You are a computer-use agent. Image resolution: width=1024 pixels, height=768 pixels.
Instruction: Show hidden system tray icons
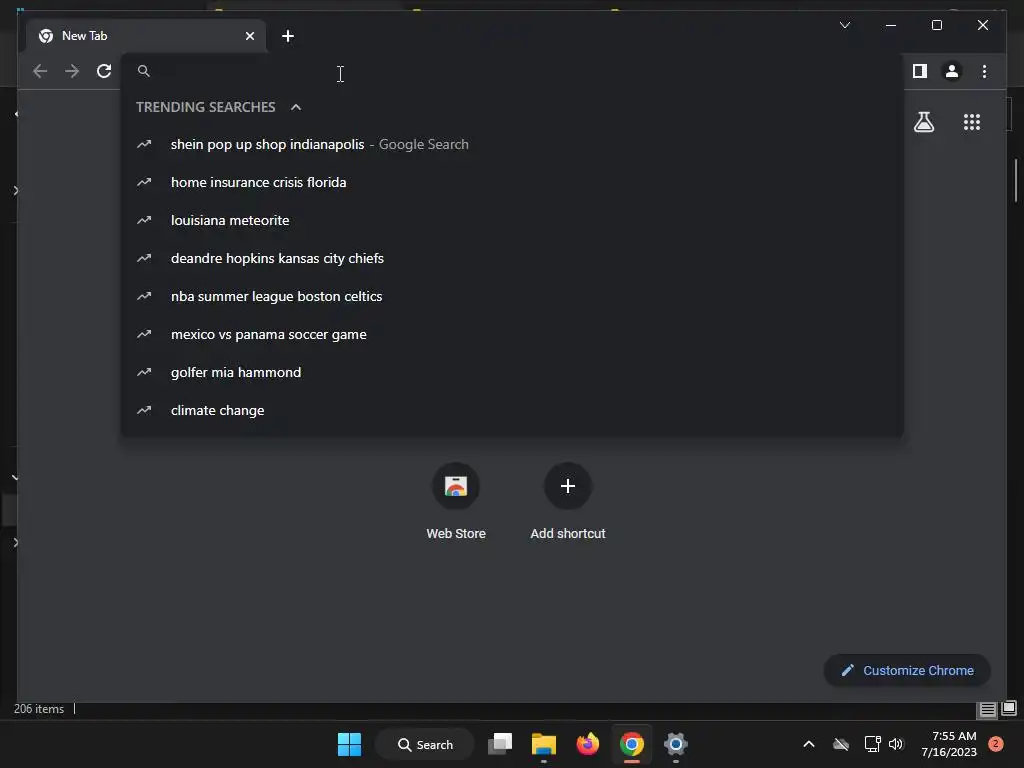point(808,744)
